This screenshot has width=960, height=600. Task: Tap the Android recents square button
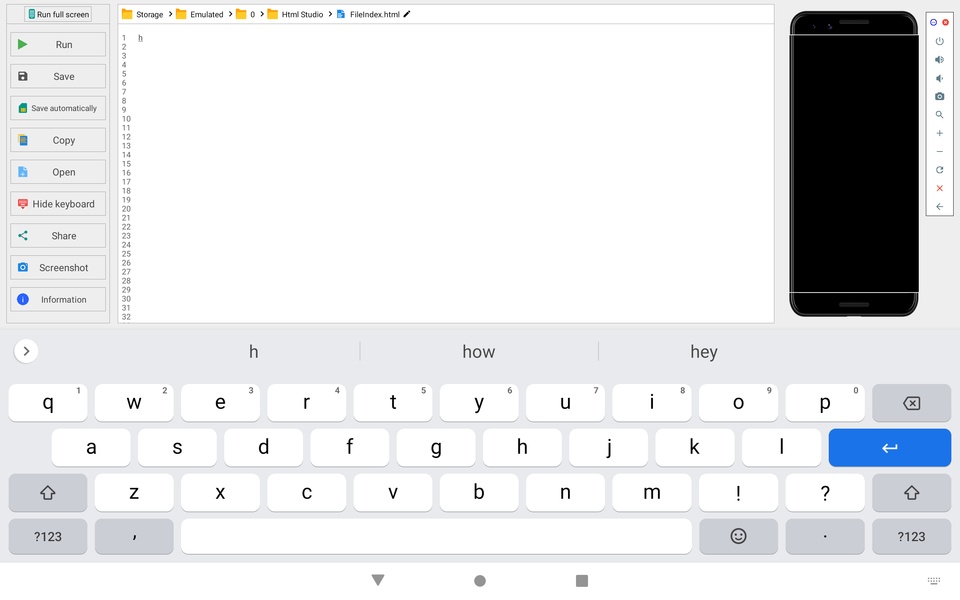point(582,580)
